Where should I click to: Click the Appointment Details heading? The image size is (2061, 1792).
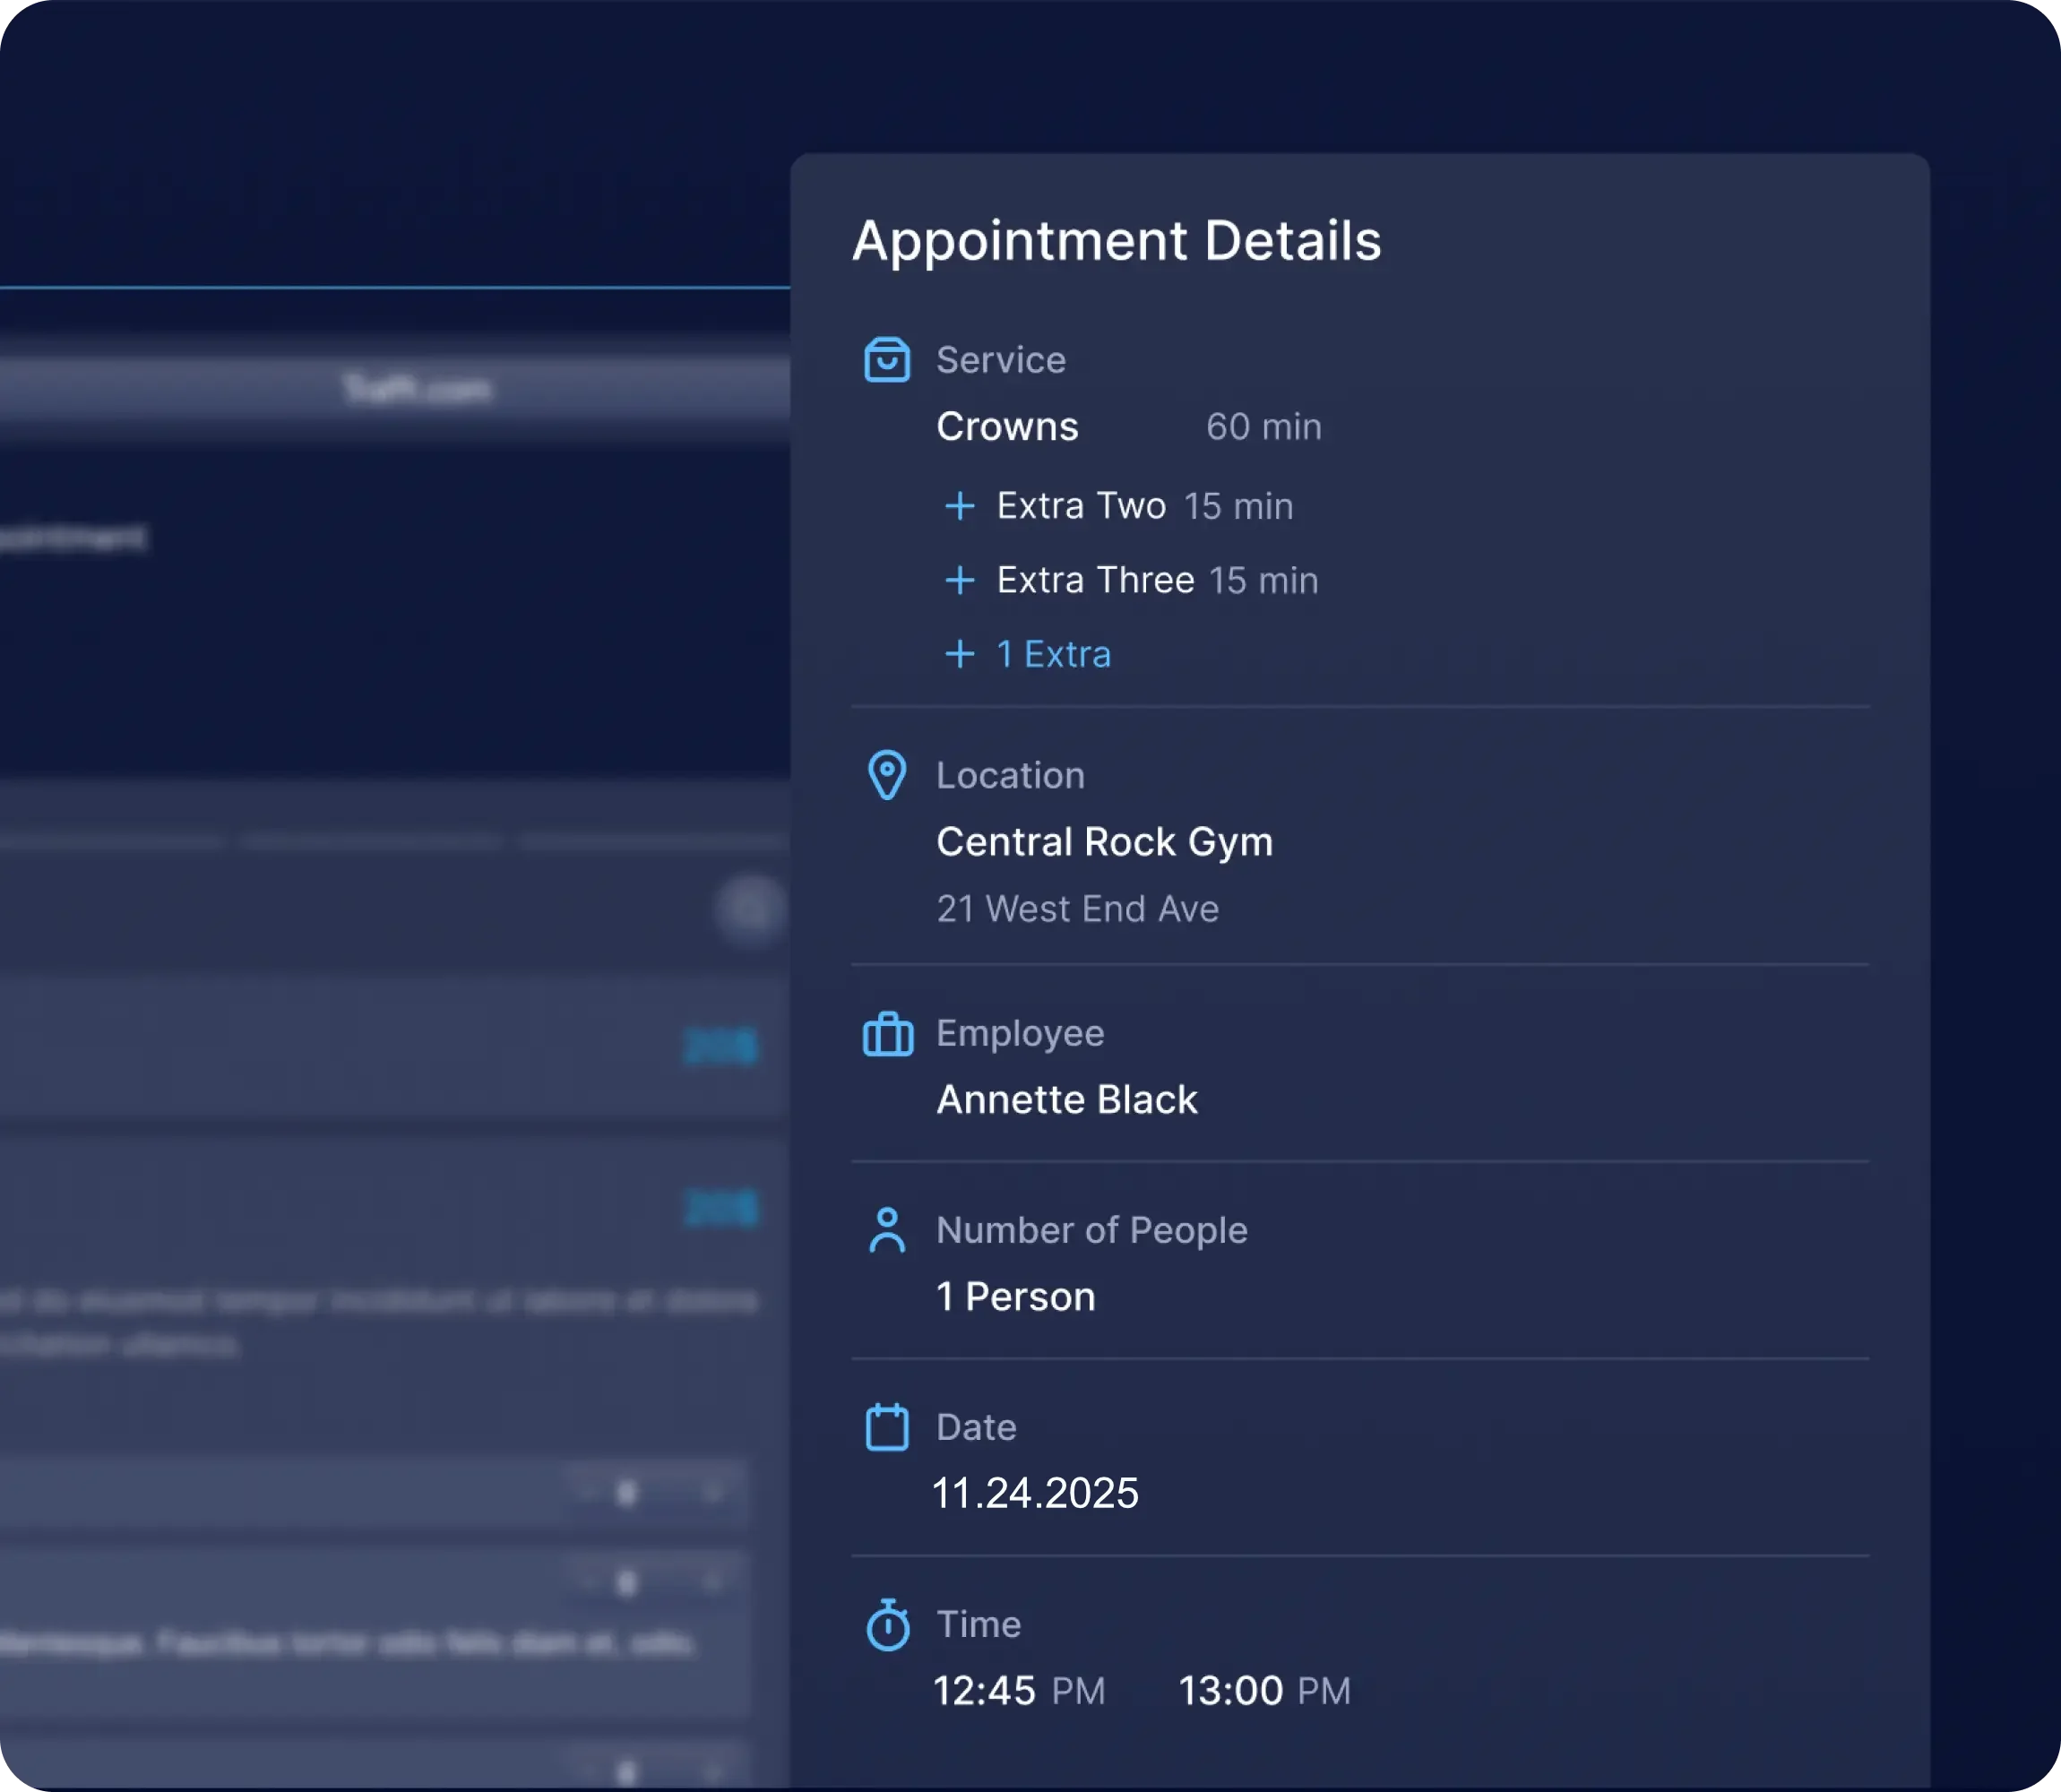pos(1116,241)
